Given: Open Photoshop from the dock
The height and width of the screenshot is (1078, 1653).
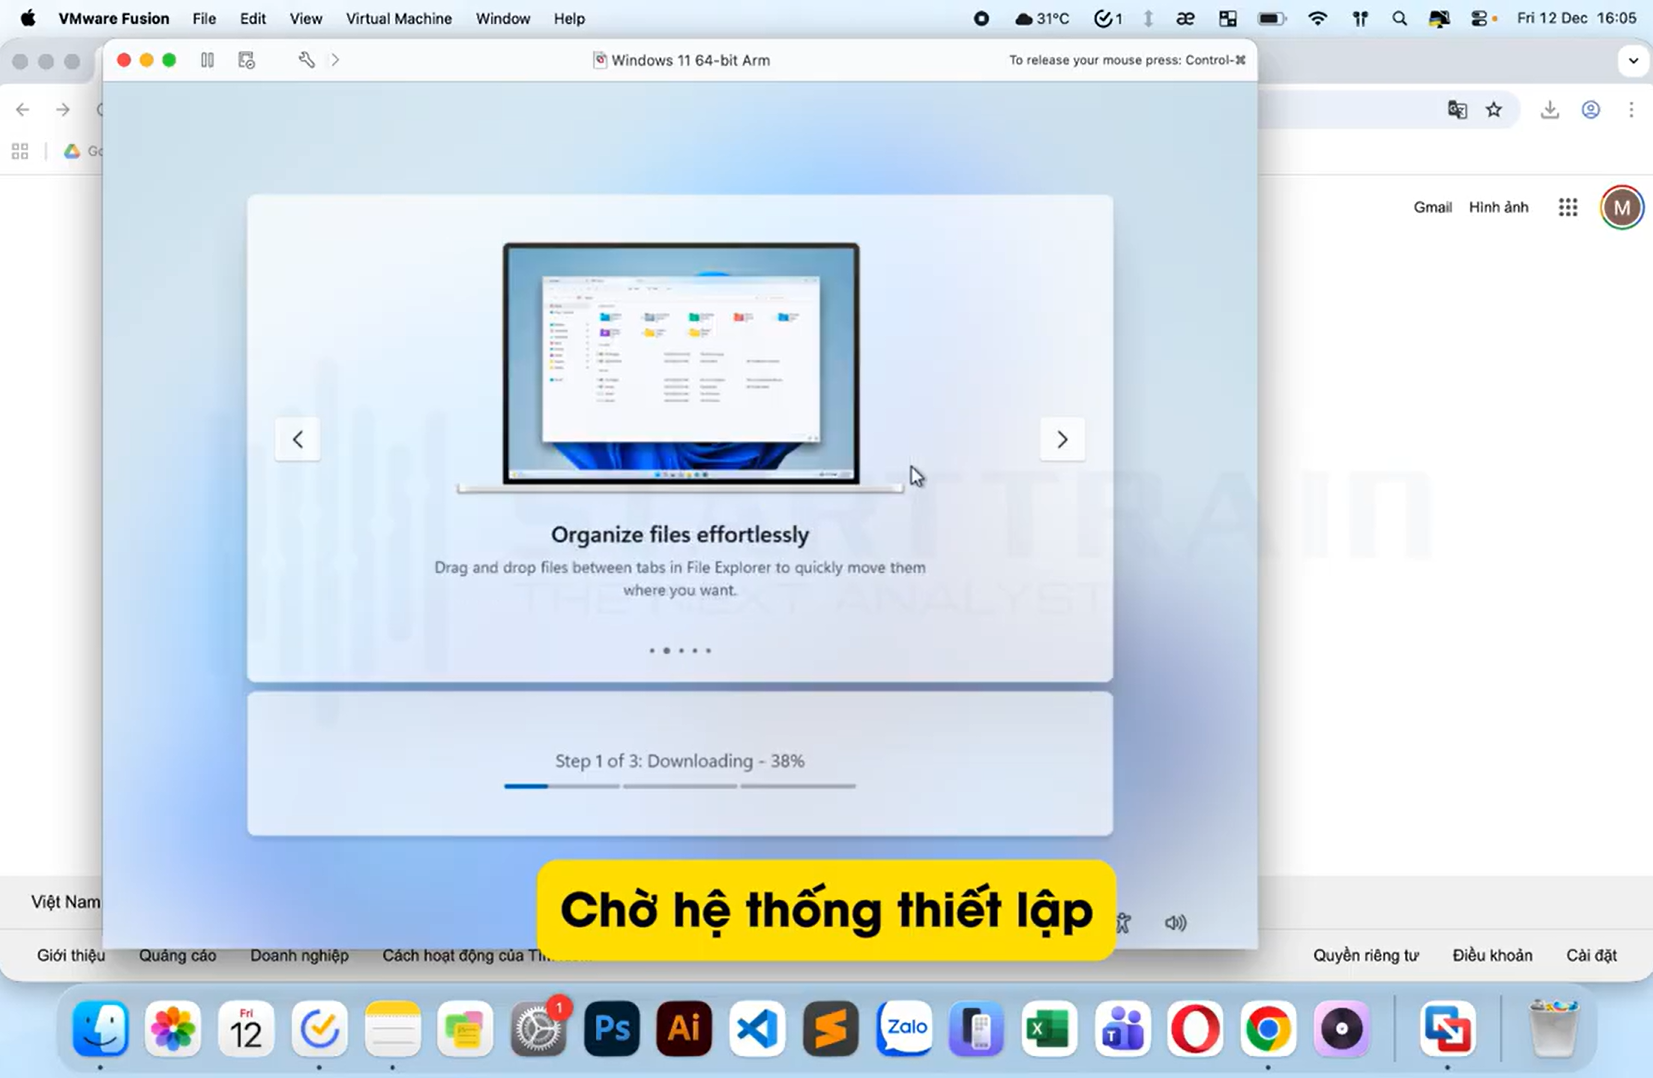Looking at the screenshot, I should tap(611, 1028).
